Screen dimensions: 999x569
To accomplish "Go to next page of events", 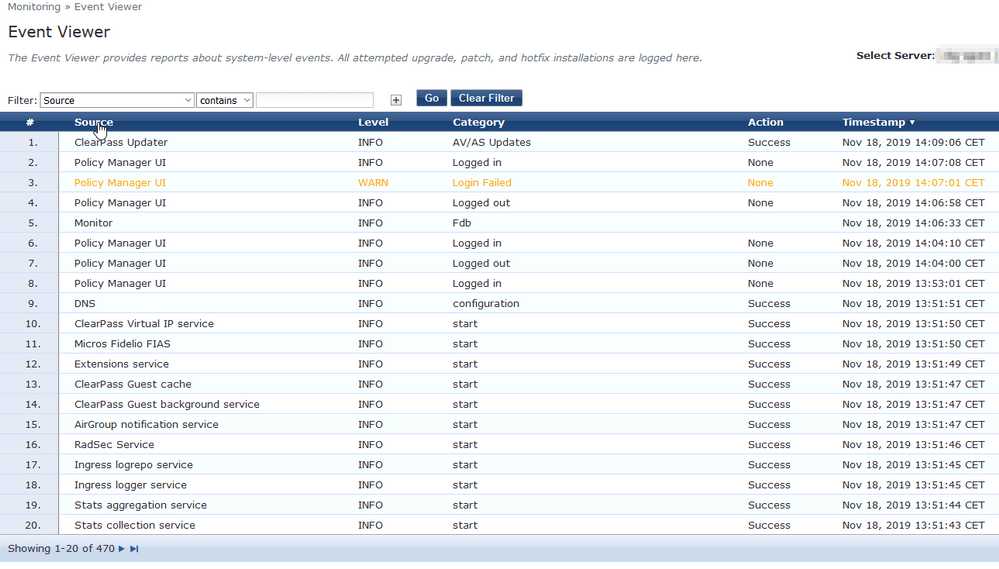I will [x=122, y=549].
